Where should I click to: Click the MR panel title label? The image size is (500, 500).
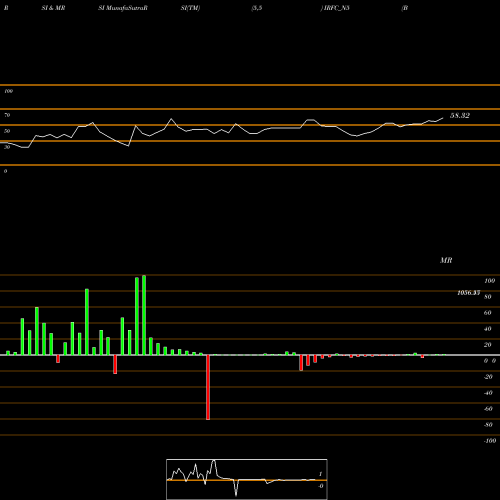(446, 260)
